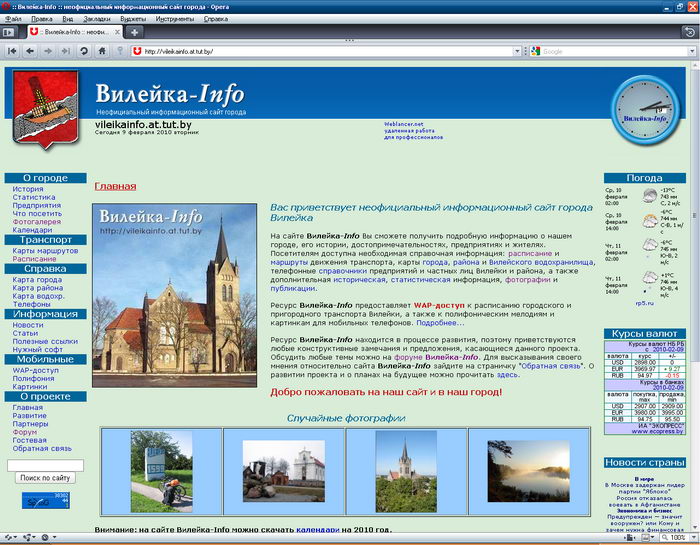Open the address bar history dropdown
The width and height of the screenshot is (700, 545).
pyautogui.click(x=517, y=51)
